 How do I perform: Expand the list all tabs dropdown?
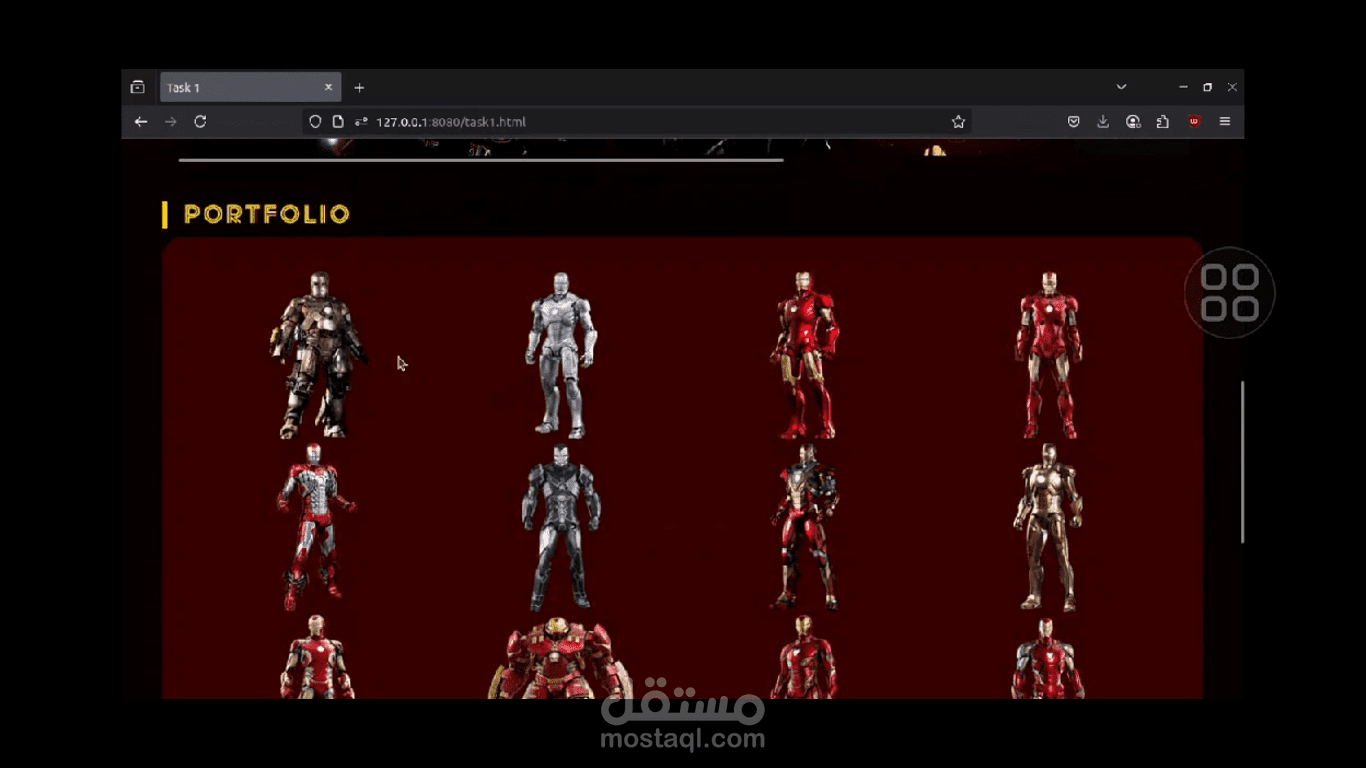coord(1121,87)
